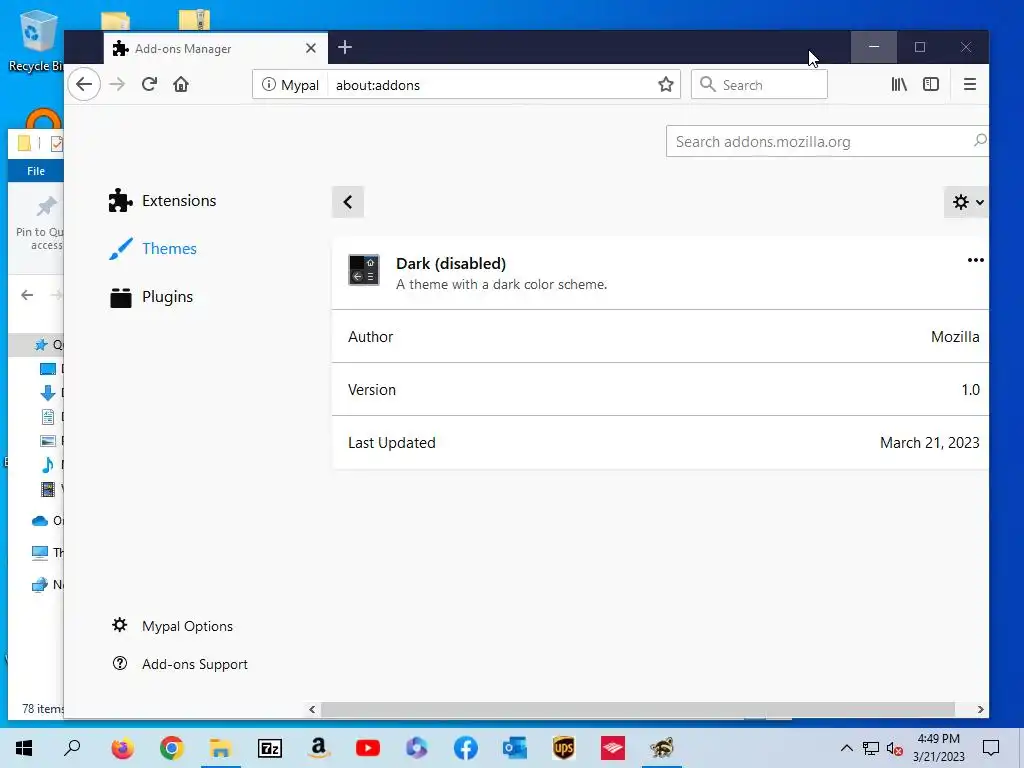This screenshot has width=1024, height=768.
Task: Open the hamburger application menu
Action: (x=970, y=84)
